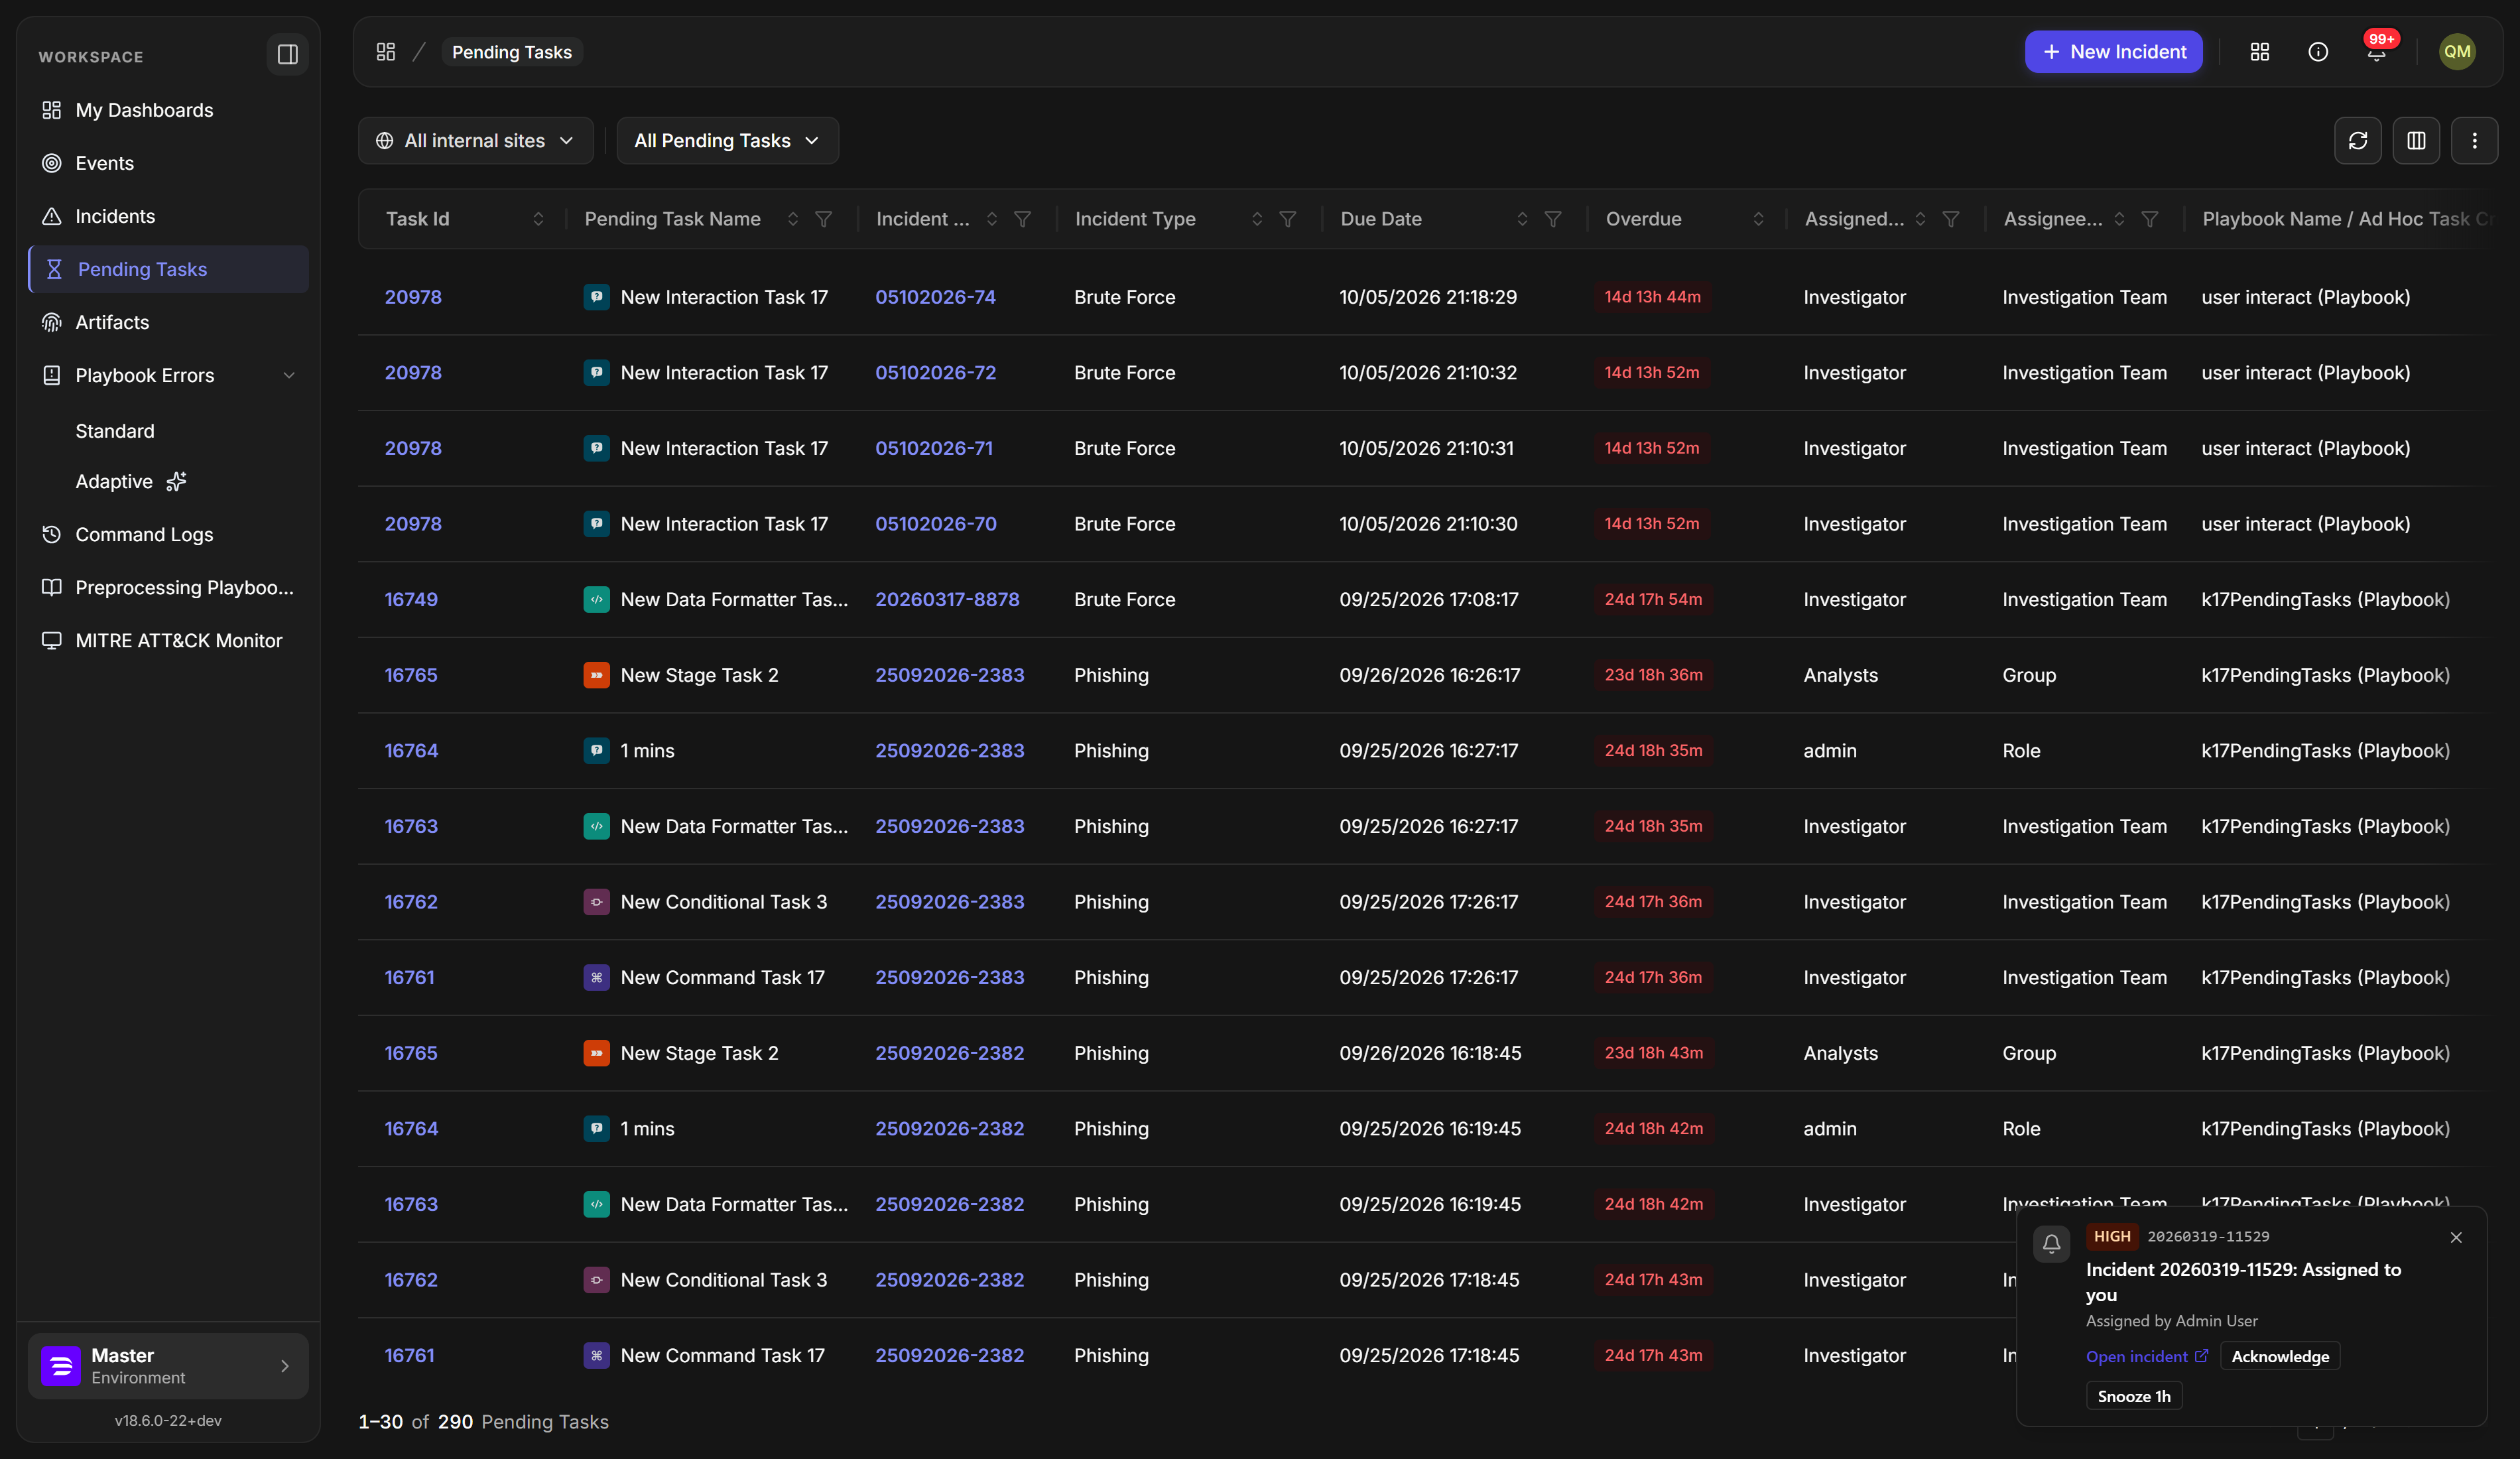The image size is (2520, 1459).
Task: Open the column chooser icon
Action: (2416, 141)
